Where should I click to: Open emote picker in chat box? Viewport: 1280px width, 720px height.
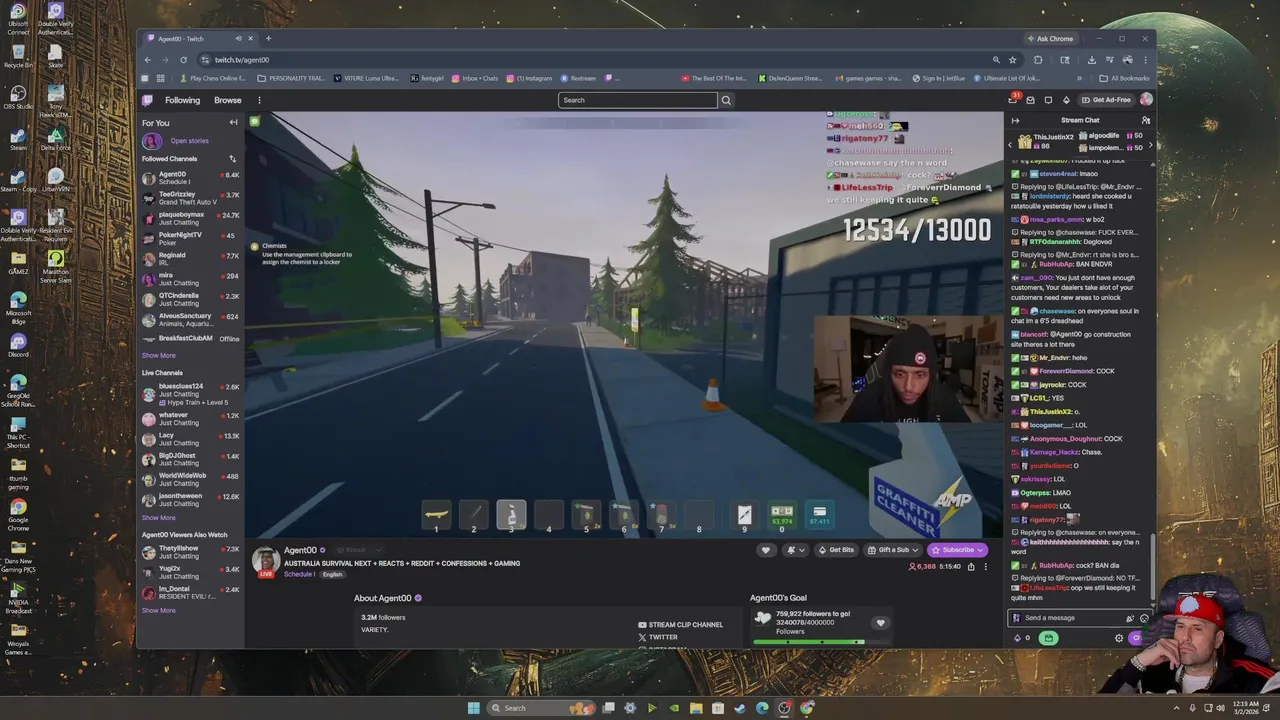click(1144, 618)
